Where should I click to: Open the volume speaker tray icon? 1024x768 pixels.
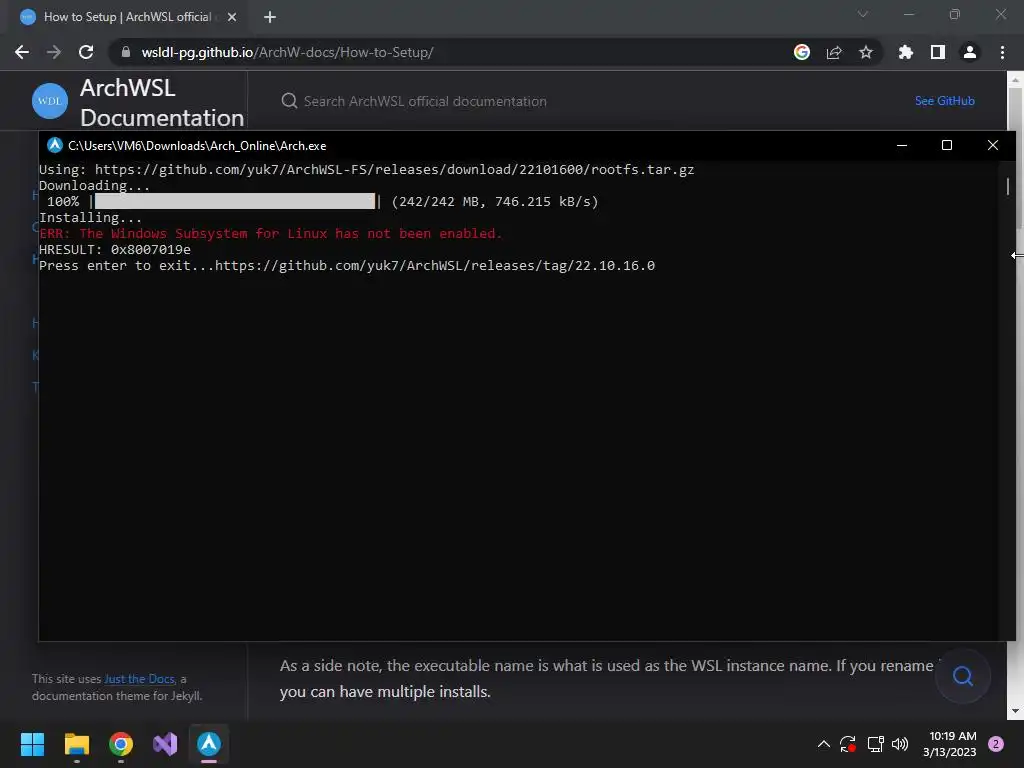click(x=900, y=744)
